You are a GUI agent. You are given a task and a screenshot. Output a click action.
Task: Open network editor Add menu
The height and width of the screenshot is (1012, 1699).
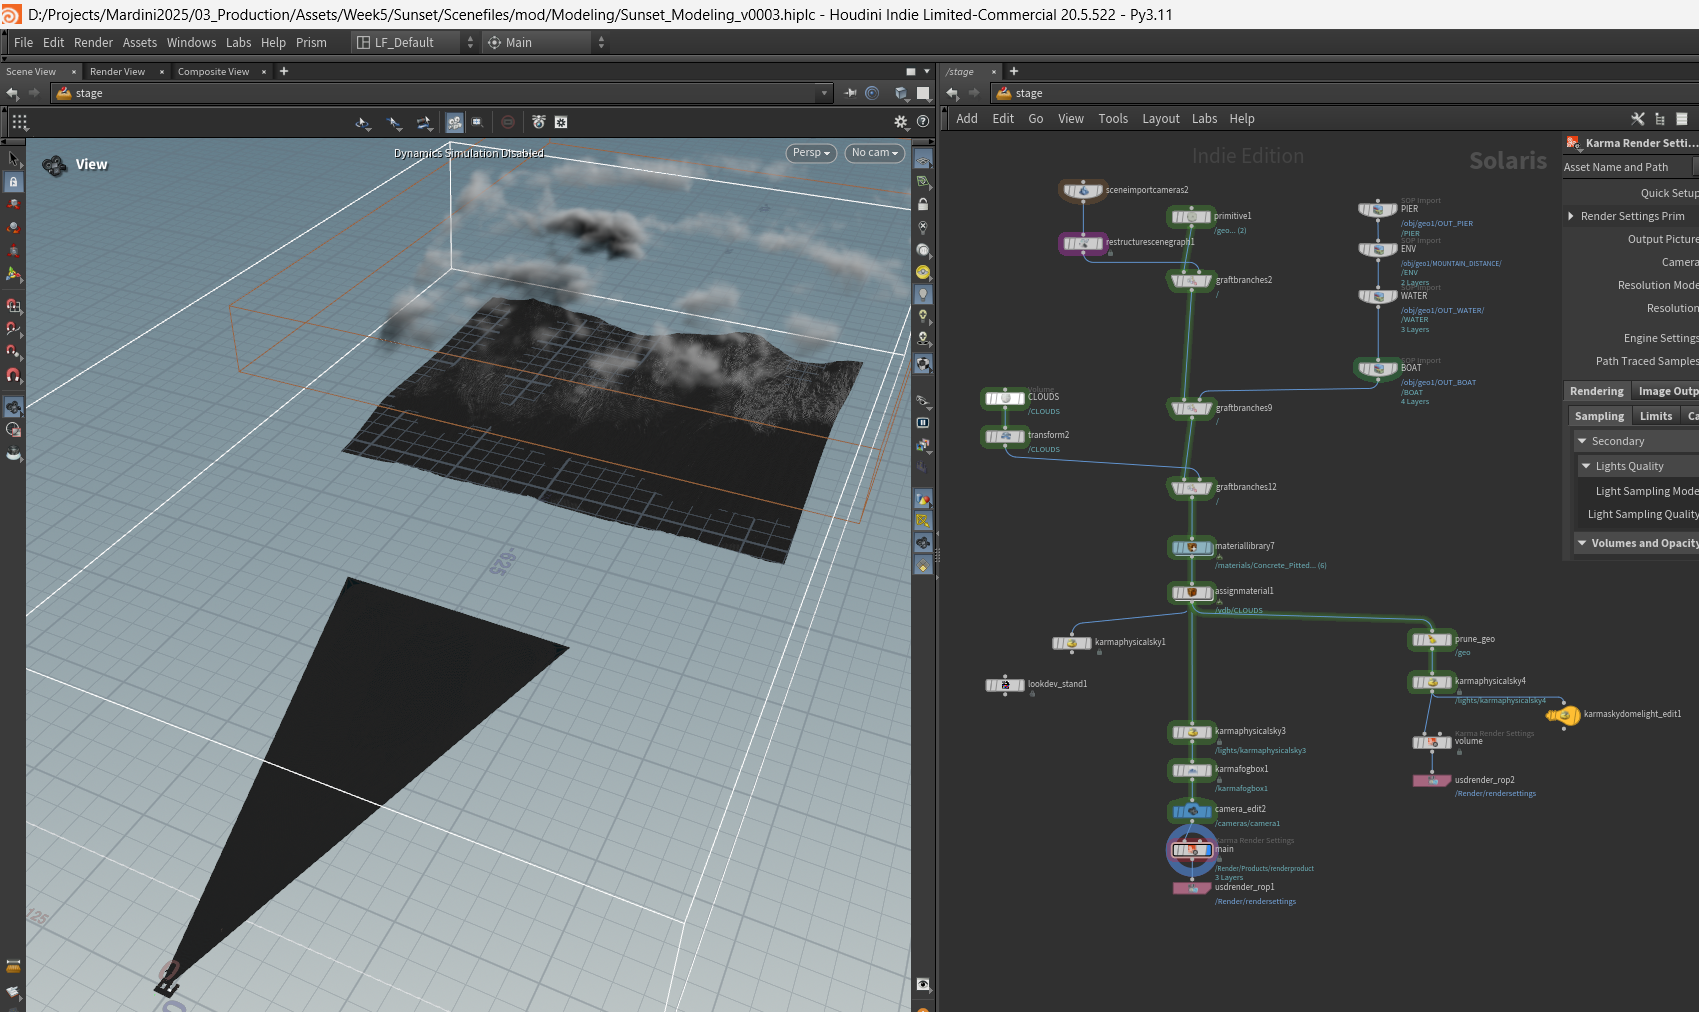(x=966, y=119)
